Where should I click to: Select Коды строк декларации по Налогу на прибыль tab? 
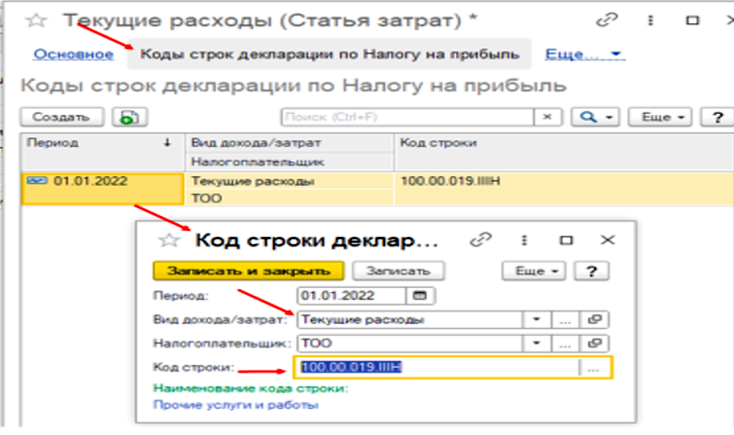pos(330,54)
